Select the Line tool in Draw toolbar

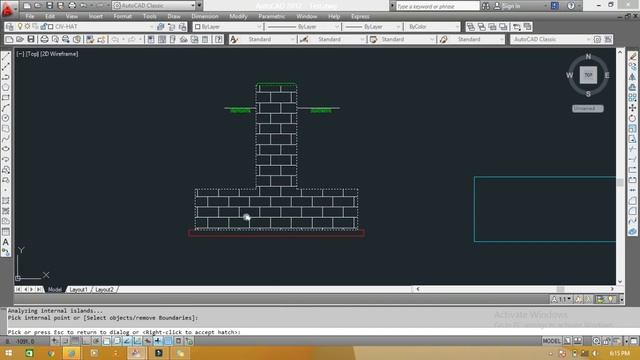6,57
